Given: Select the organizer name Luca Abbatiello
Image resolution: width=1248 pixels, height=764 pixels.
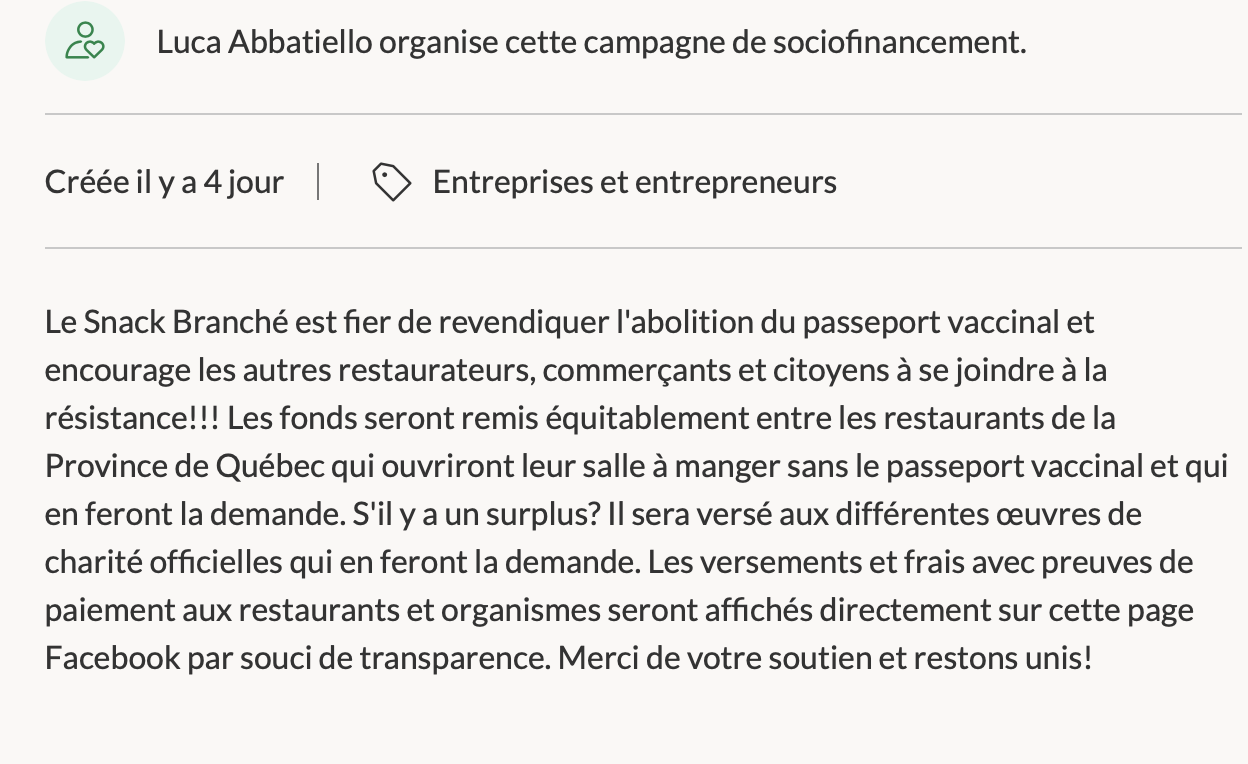Looking at the screenshot, I should click(x=265, y=42).
